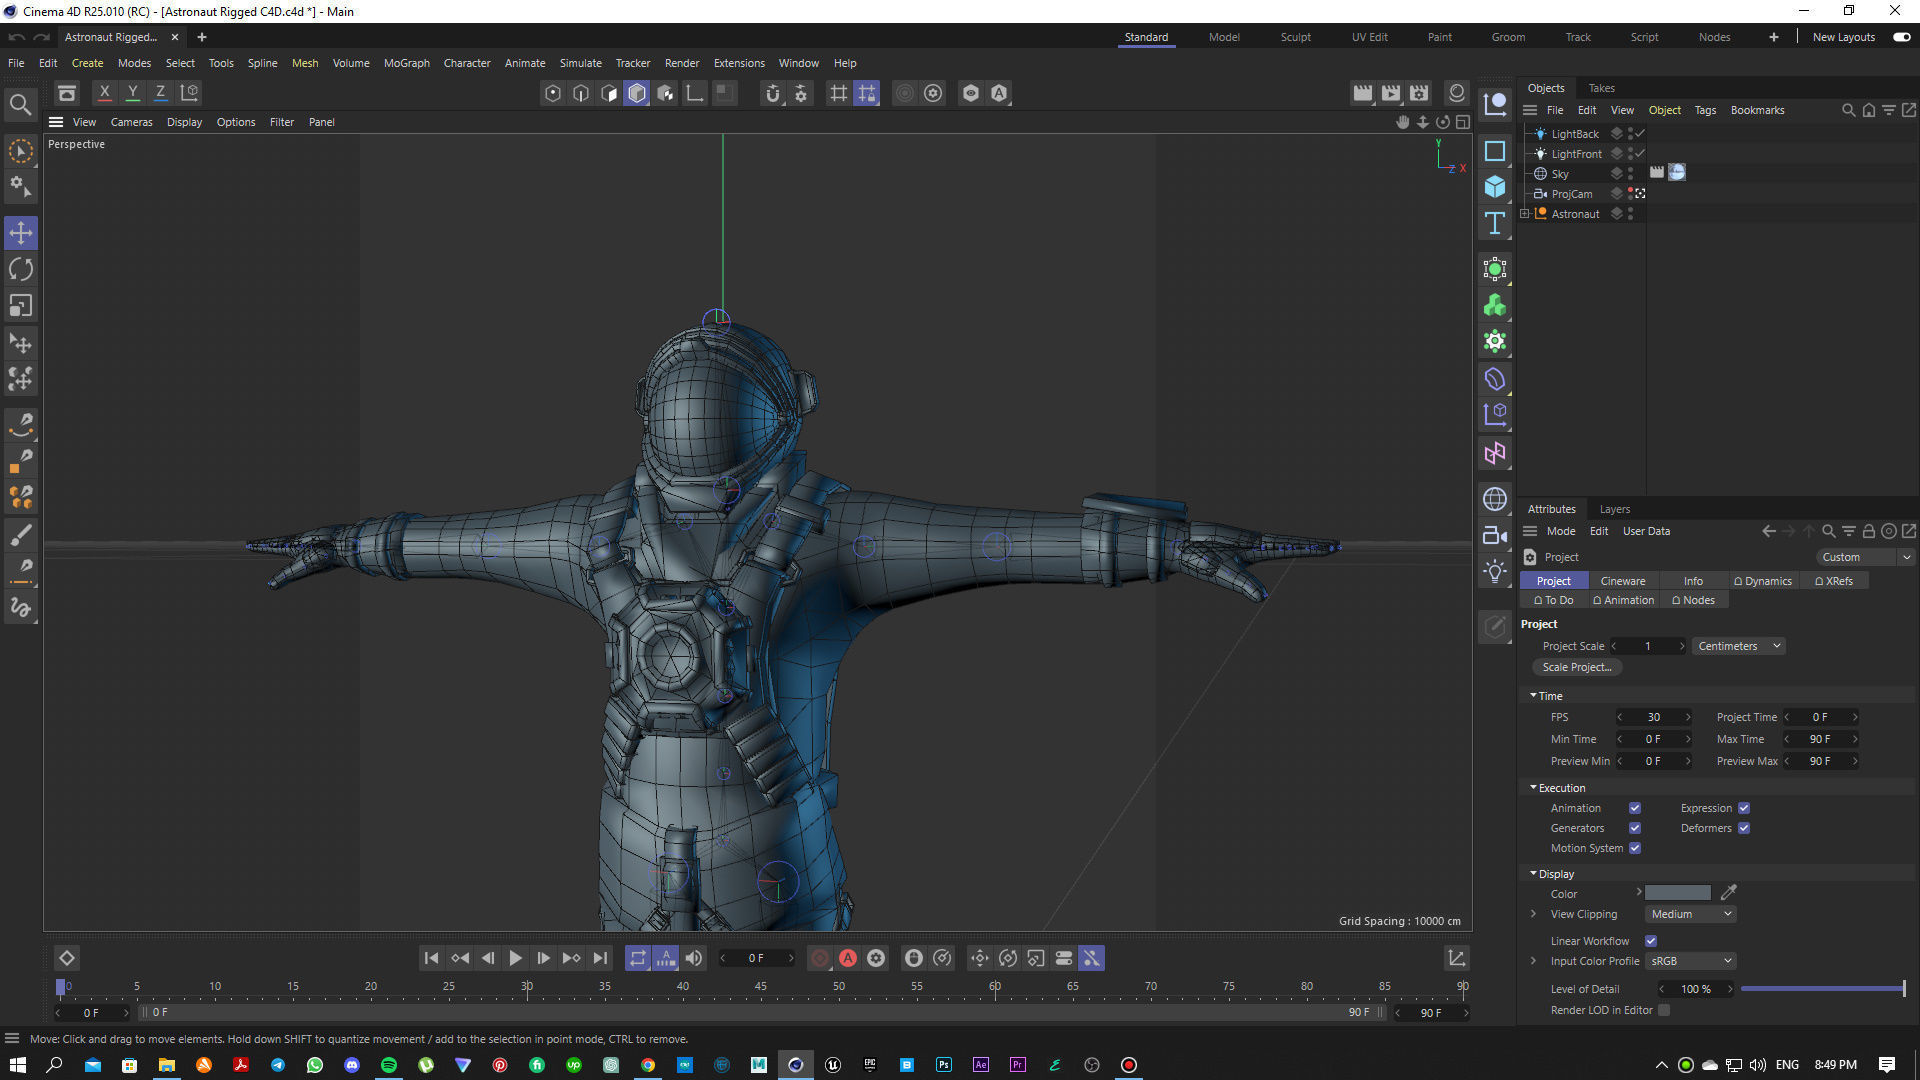Toggle timeline sound speaker icon
The height and width of the screenshot is (1080, 1920).
coord(694,958)
